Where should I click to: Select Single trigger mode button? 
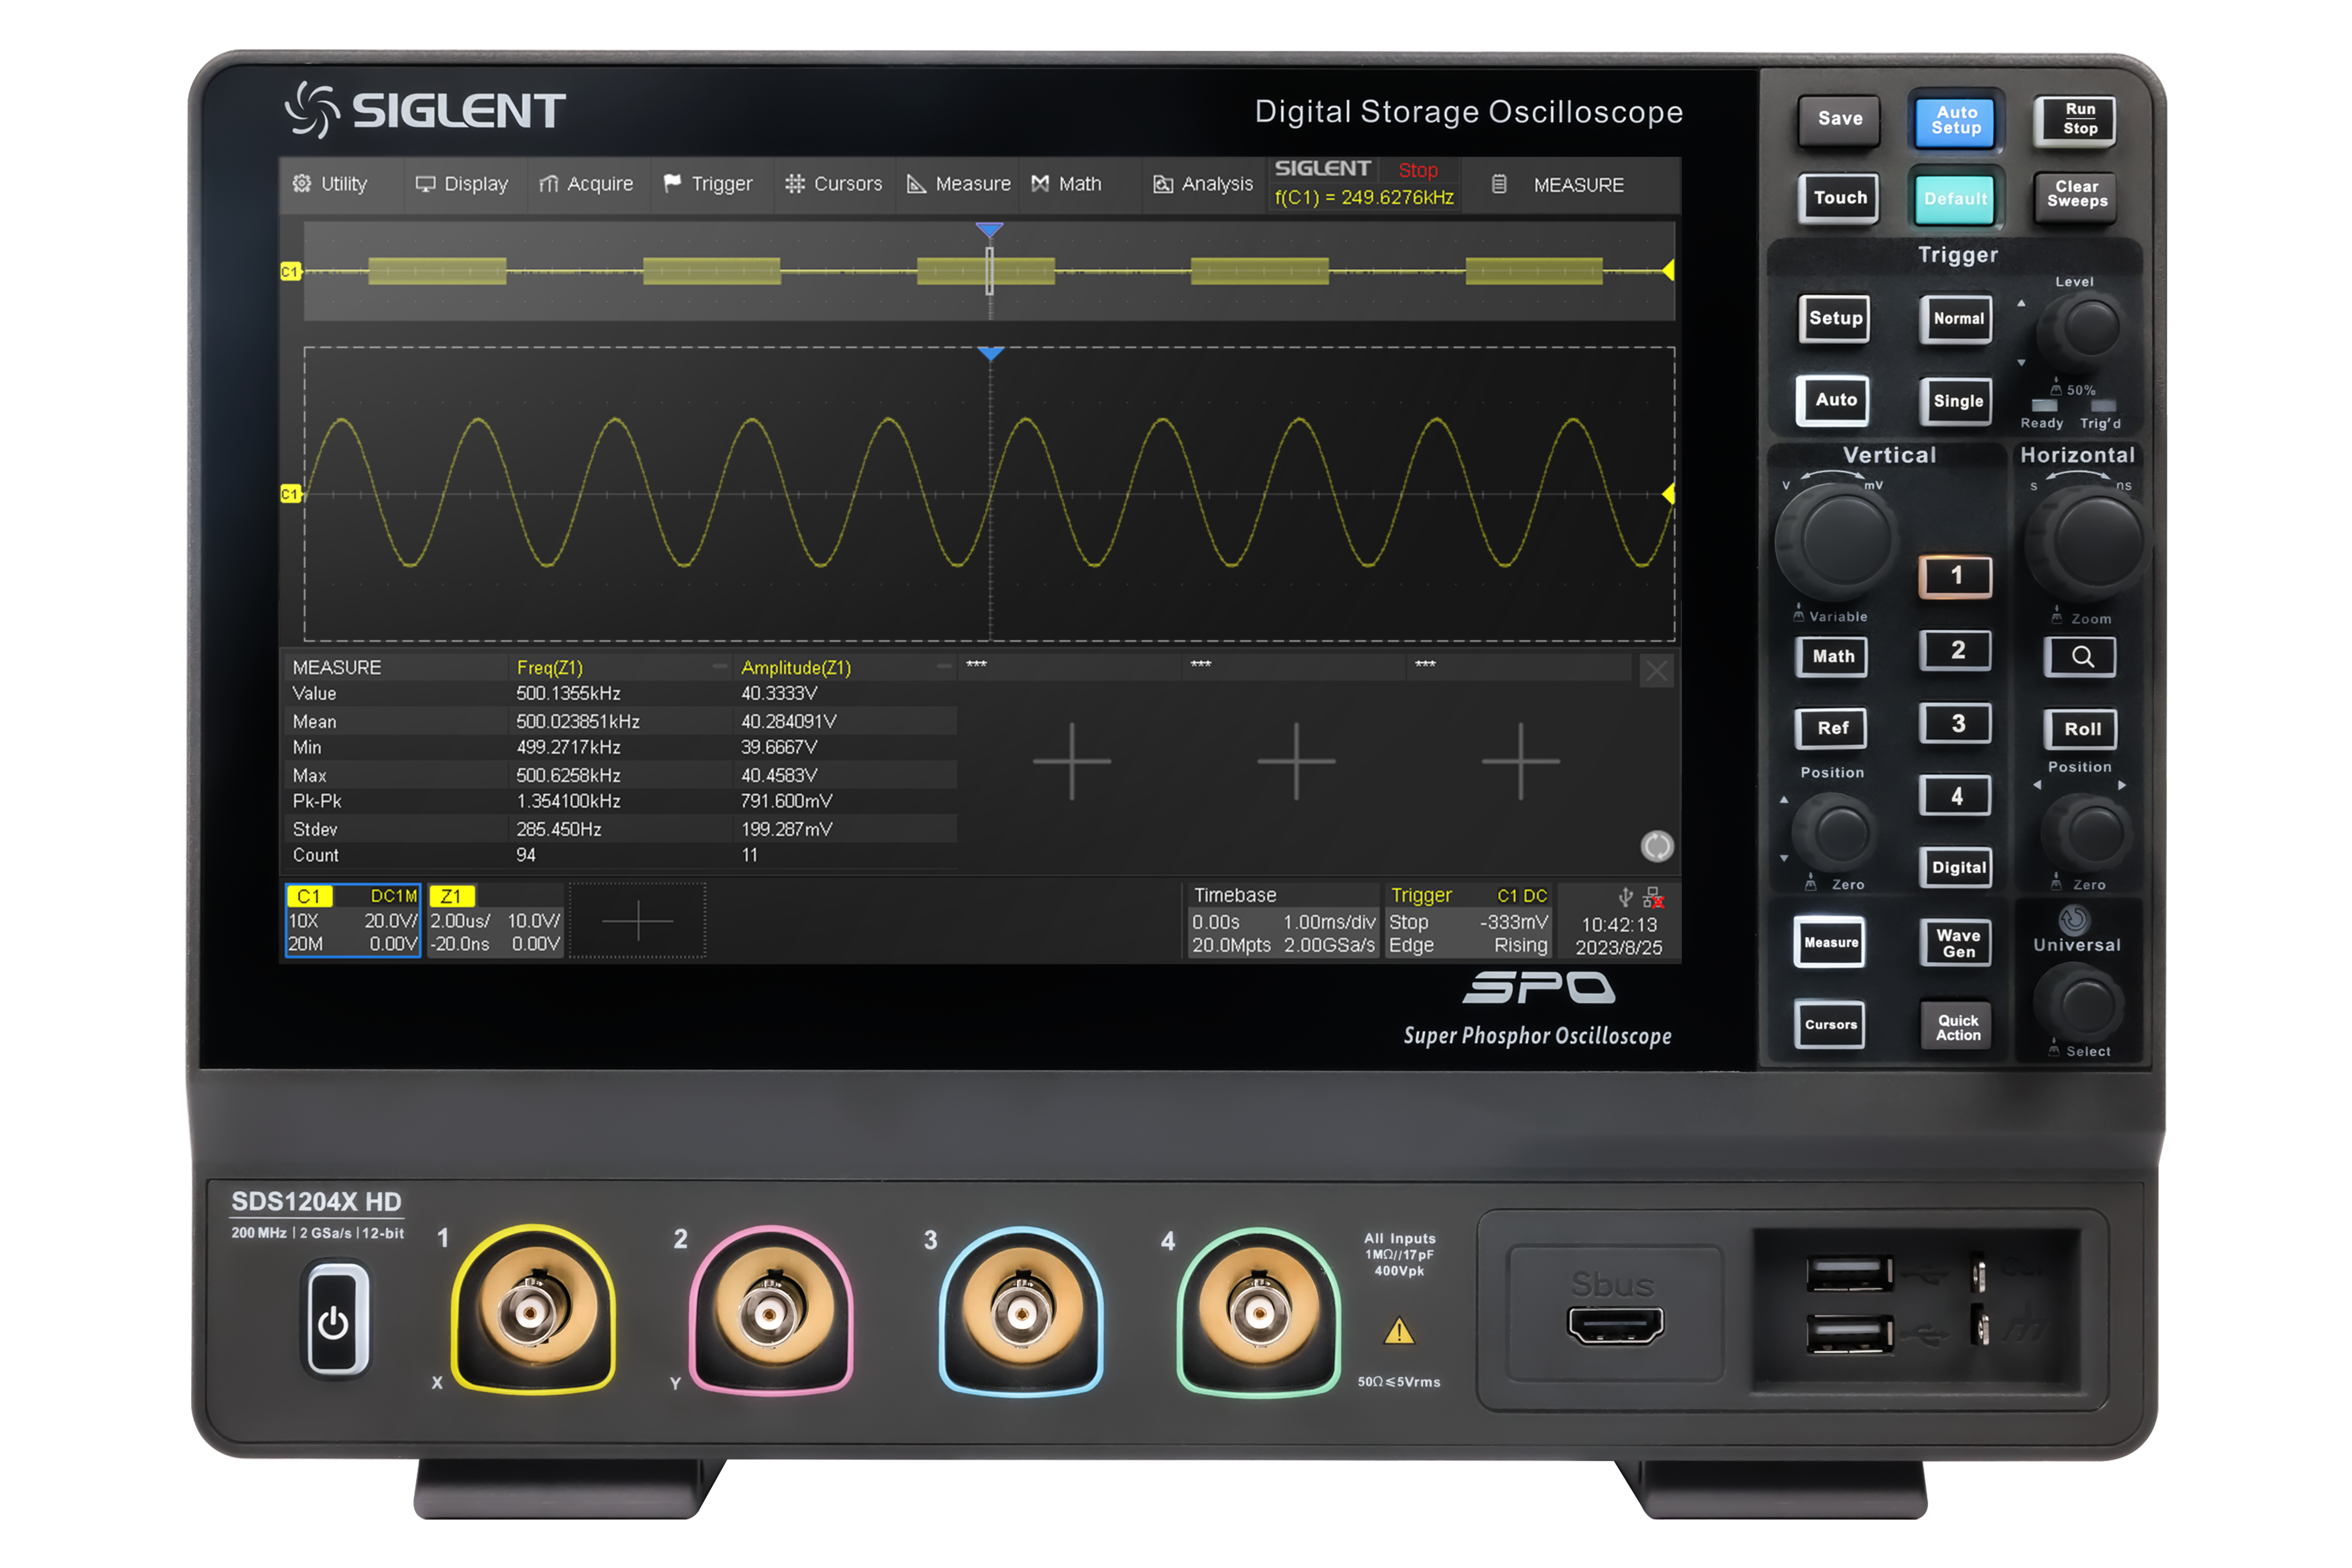1956,402
